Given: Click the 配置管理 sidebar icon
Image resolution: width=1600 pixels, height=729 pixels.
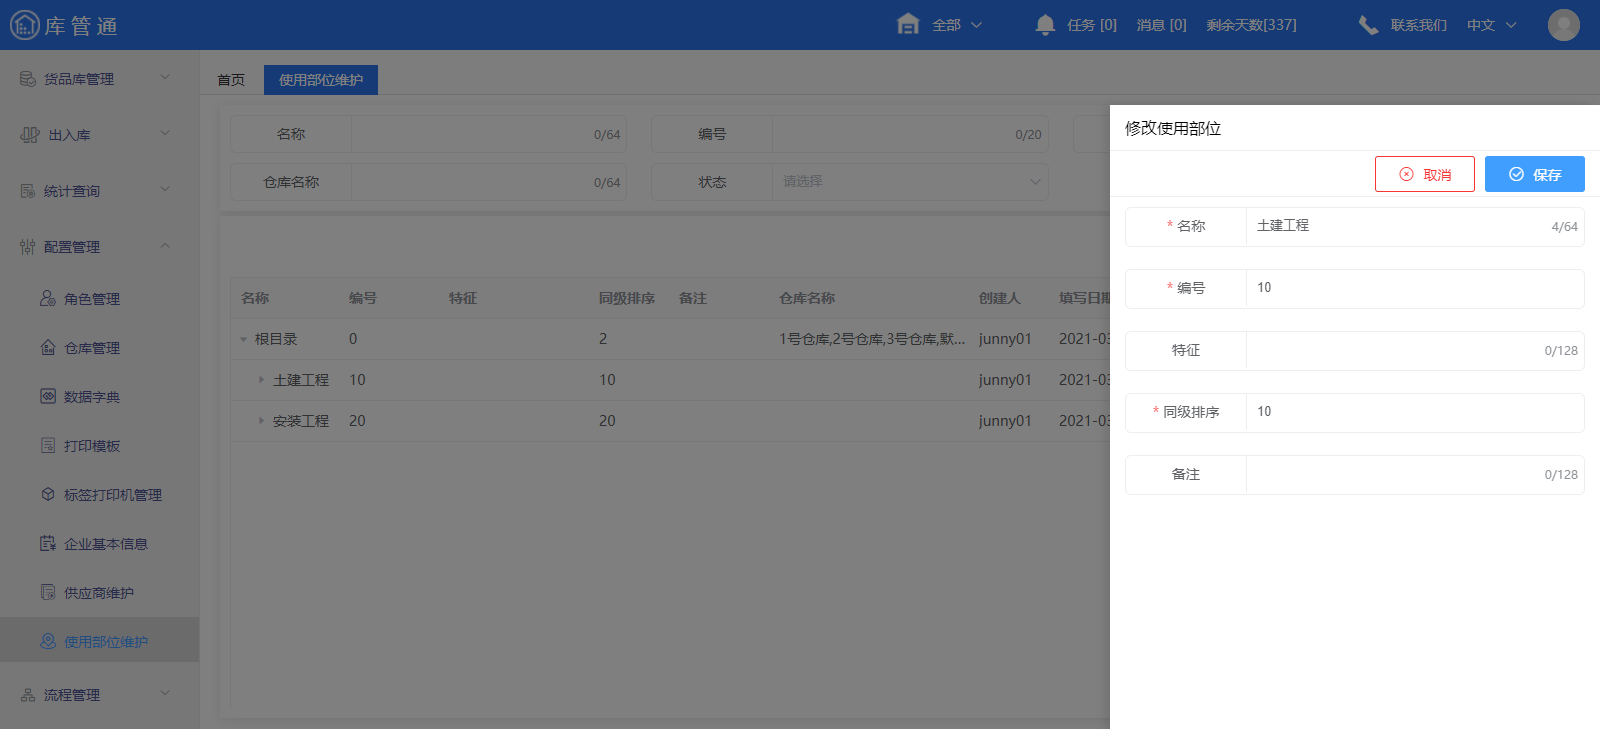Looking at the screenshot, I should (28, 246).
